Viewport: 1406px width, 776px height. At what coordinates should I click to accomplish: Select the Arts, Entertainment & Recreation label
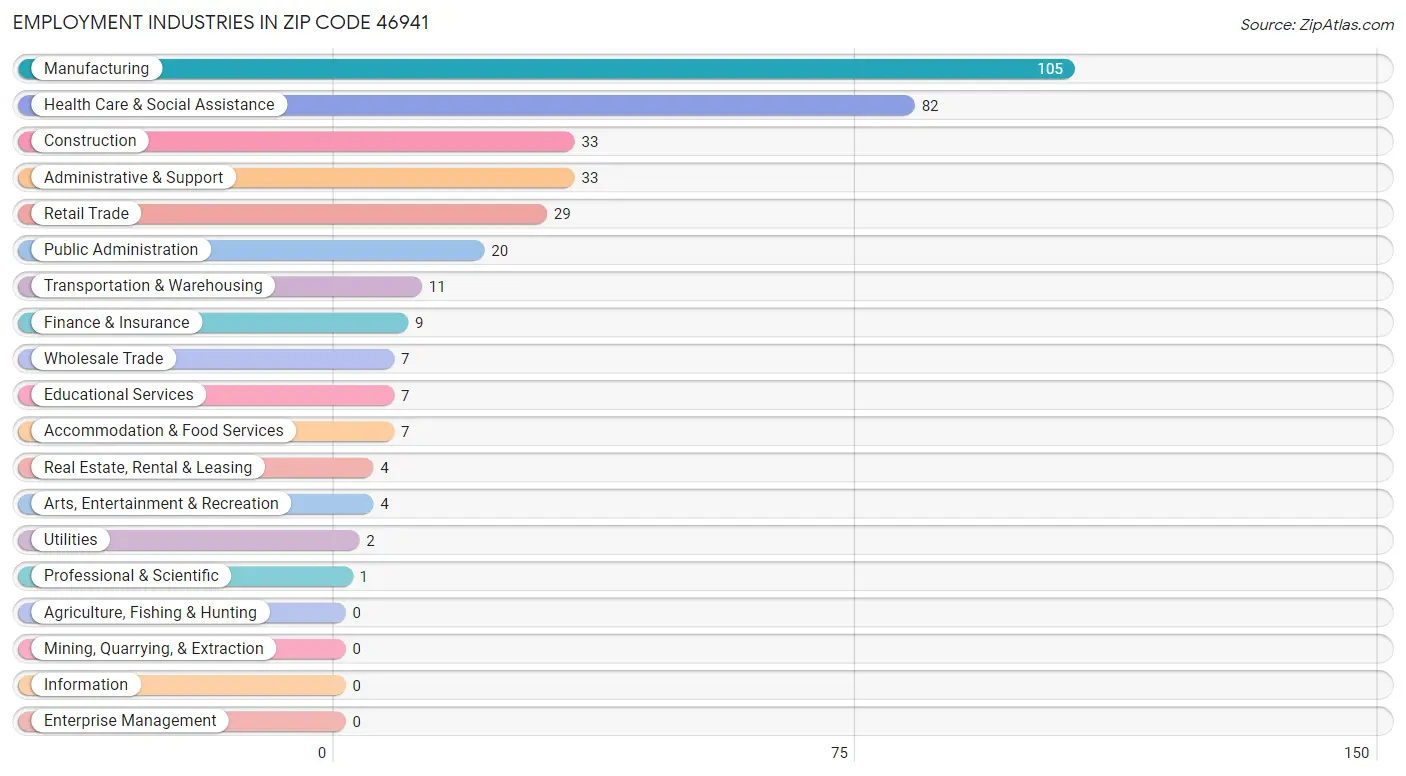pyautogui.click(x=161, y=503)
